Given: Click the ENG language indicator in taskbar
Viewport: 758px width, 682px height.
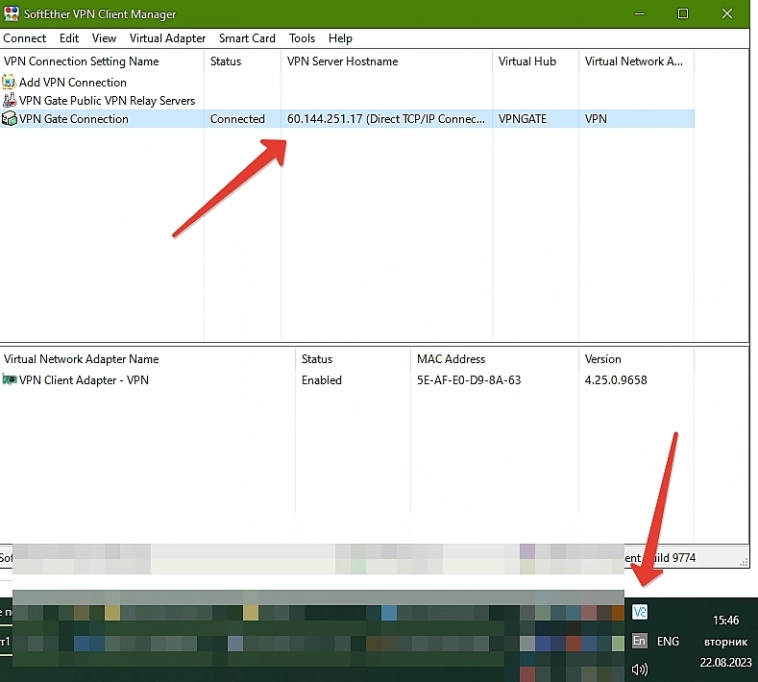Looking at the screenshot, I should pos(668,642).
